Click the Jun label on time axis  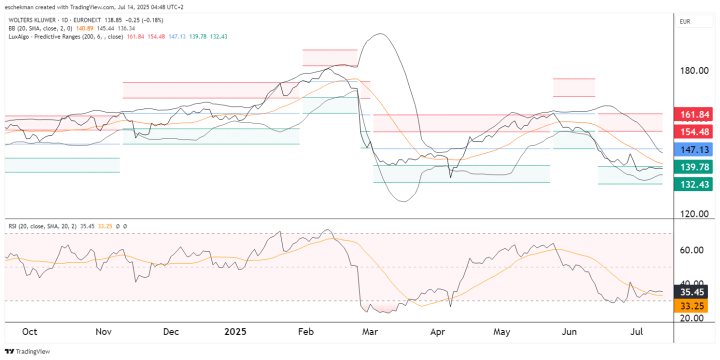(x=569, y=332)
